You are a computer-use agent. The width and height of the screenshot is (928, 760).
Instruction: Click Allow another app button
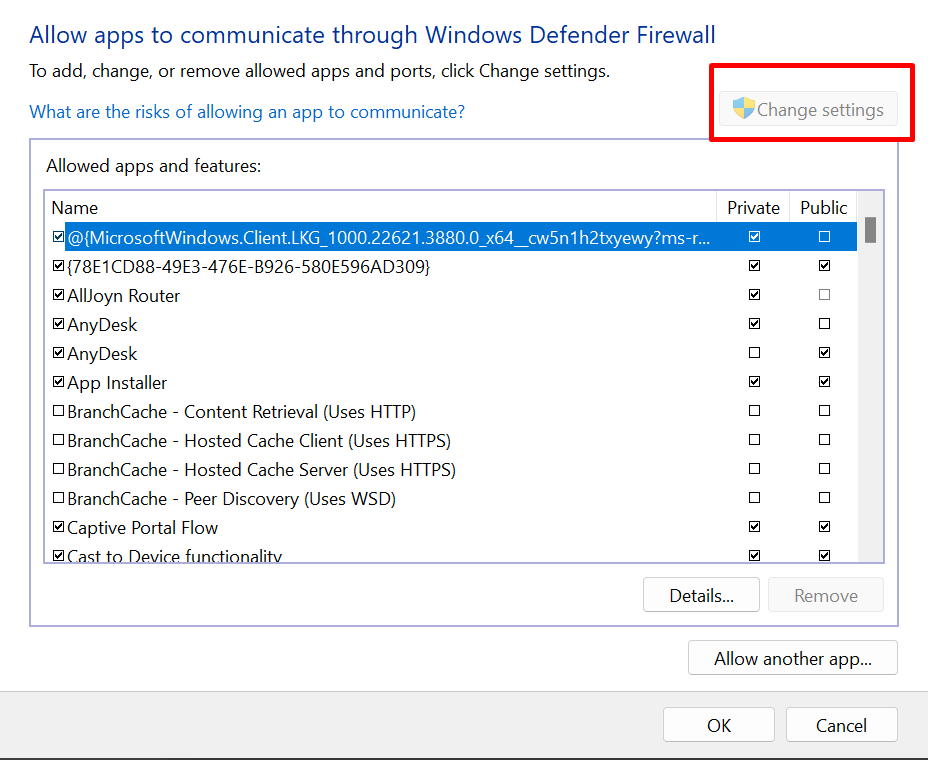click(x=792, y=659)
